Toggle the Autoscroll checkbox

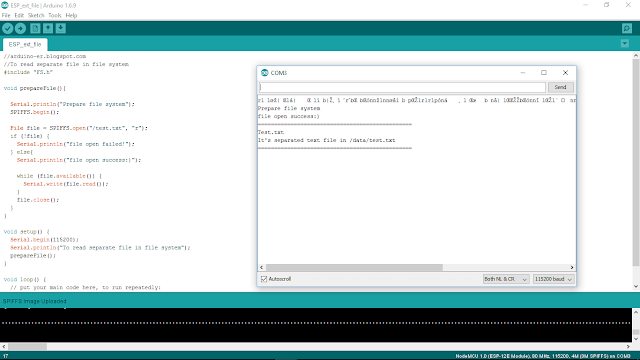264,279
